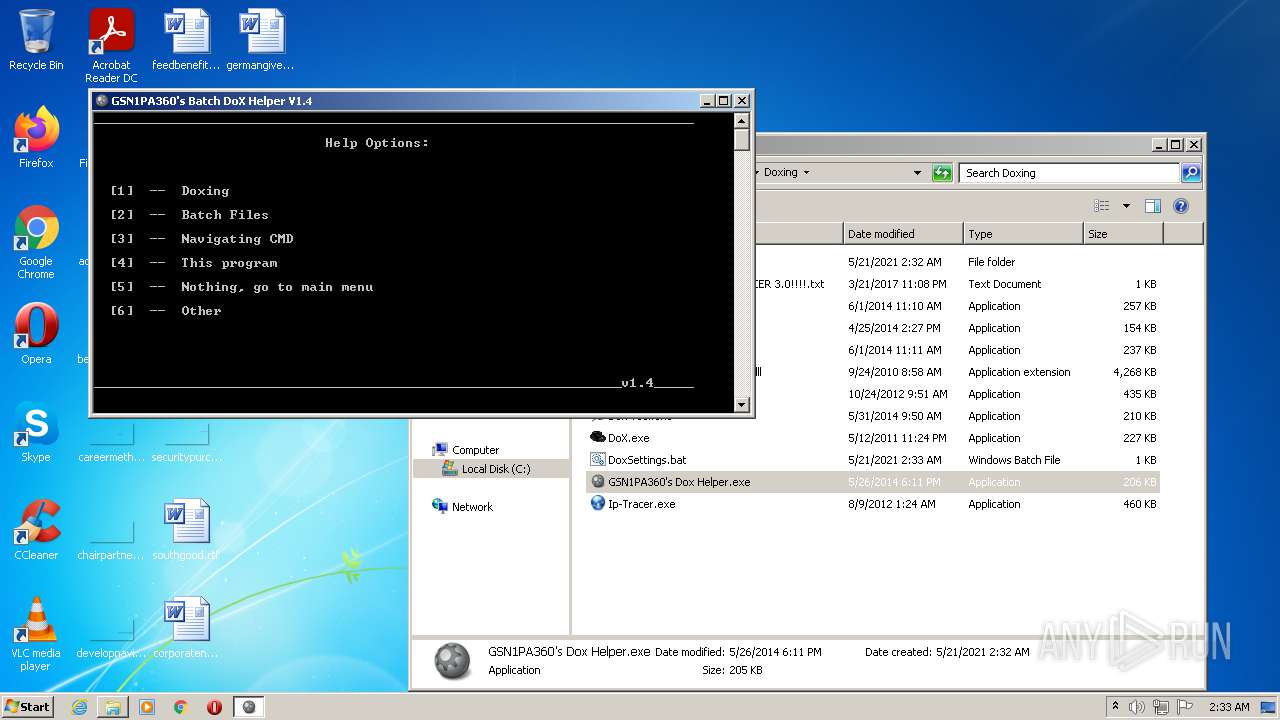Sort by Type column header
This screenshot has height=720, width=1280.
pyautogui.click(x=1023, y=234)
